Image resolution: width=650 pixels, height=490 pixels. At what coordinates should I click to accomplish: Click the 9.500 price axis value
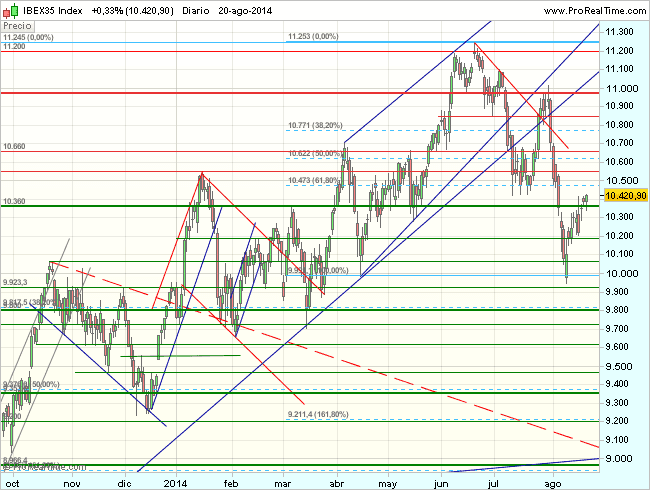point(619,366)
